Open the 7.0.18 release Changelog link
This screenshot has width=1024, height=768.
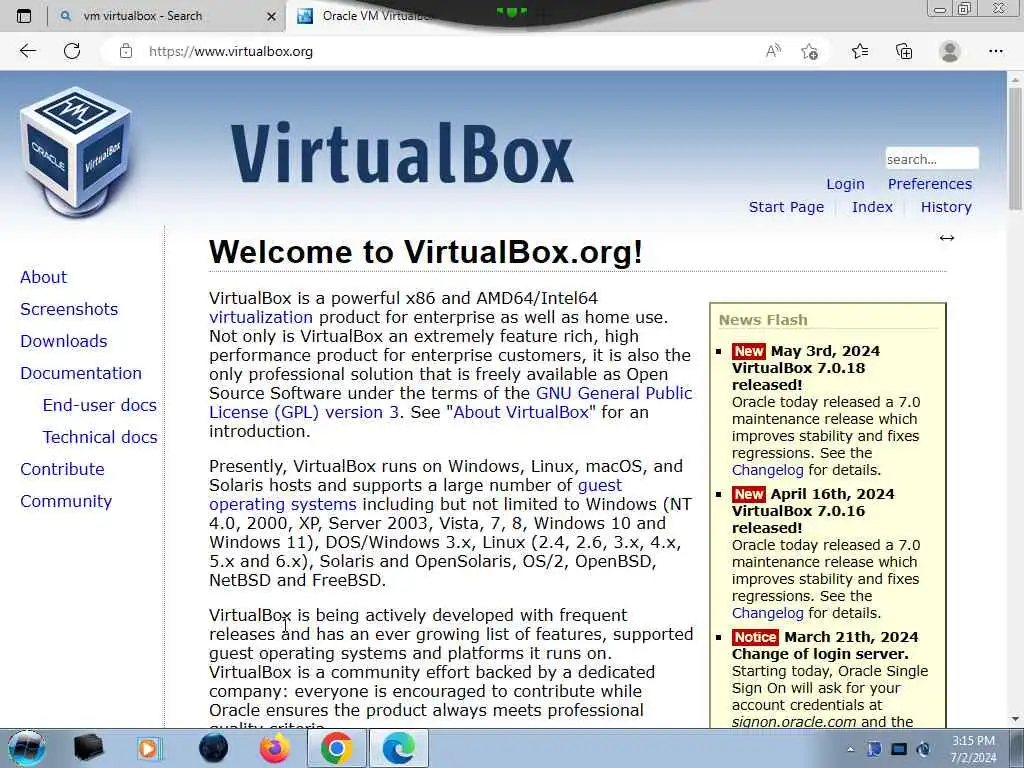point(767,470)
